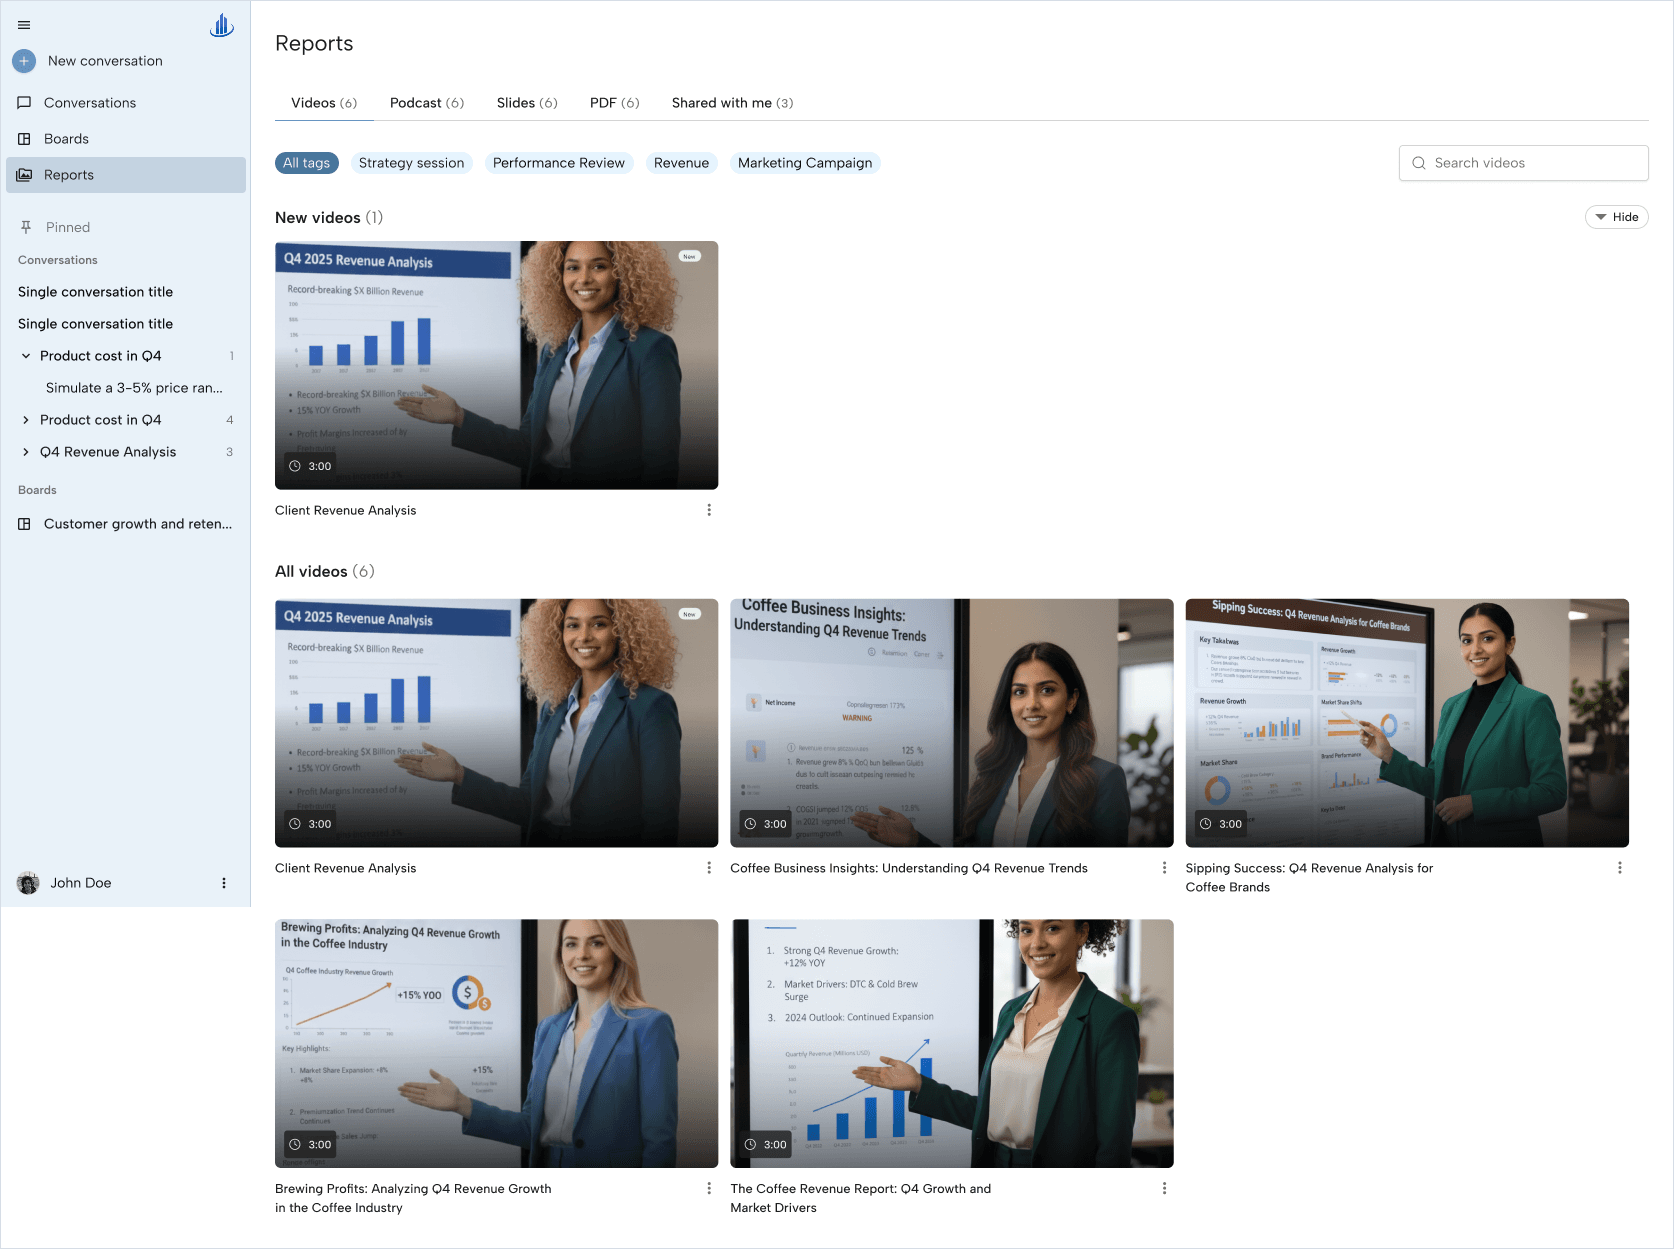Screen dimensions: 1674x1249
Task: Click John Doe user name
Action: tap(81, 883)
